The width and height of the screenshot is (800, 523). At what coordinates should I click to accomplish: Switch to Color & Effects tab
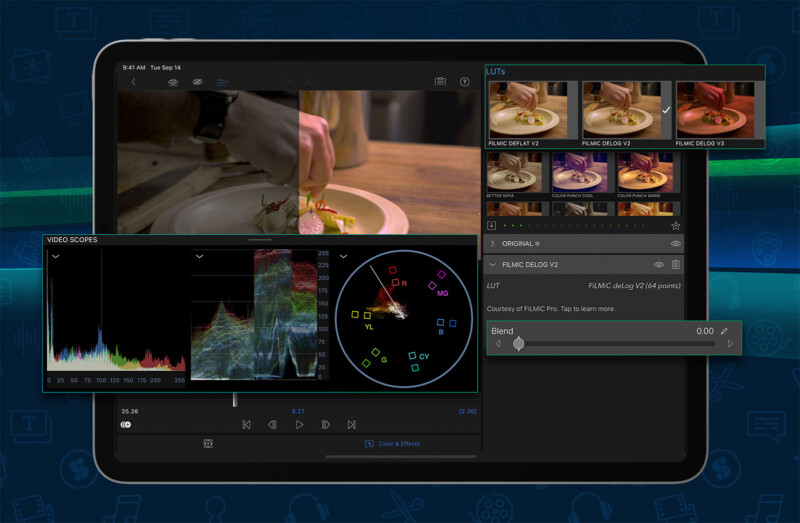click(392, 443)
